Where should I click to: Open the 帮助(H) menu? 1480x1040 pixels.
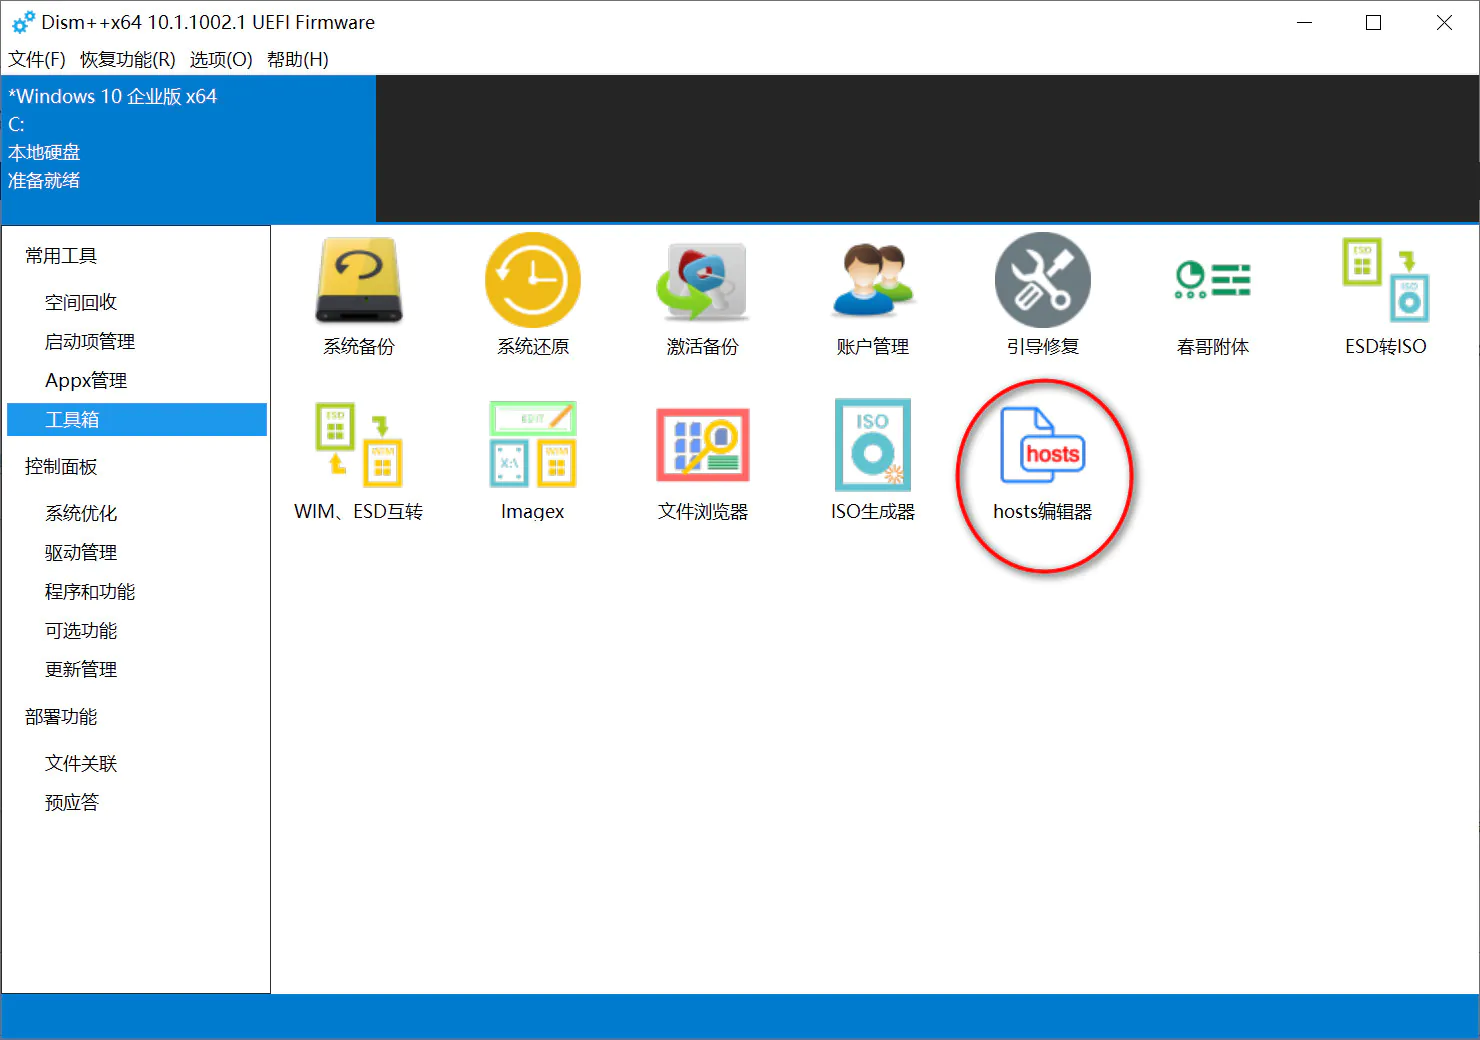pyautogui.click(x=298, y=59)
